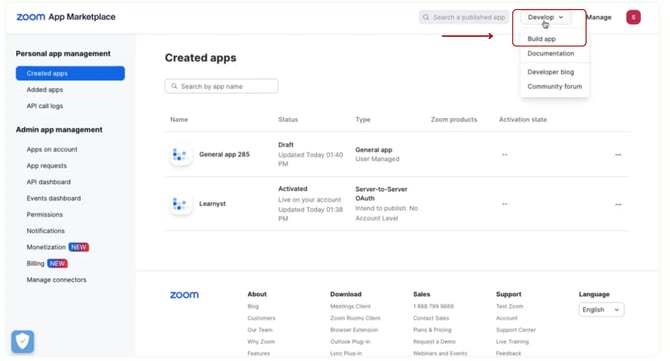Open footer Zoom Rooms Client link
The width and height of the screenshot is (670, 361).
coord(355,318)
